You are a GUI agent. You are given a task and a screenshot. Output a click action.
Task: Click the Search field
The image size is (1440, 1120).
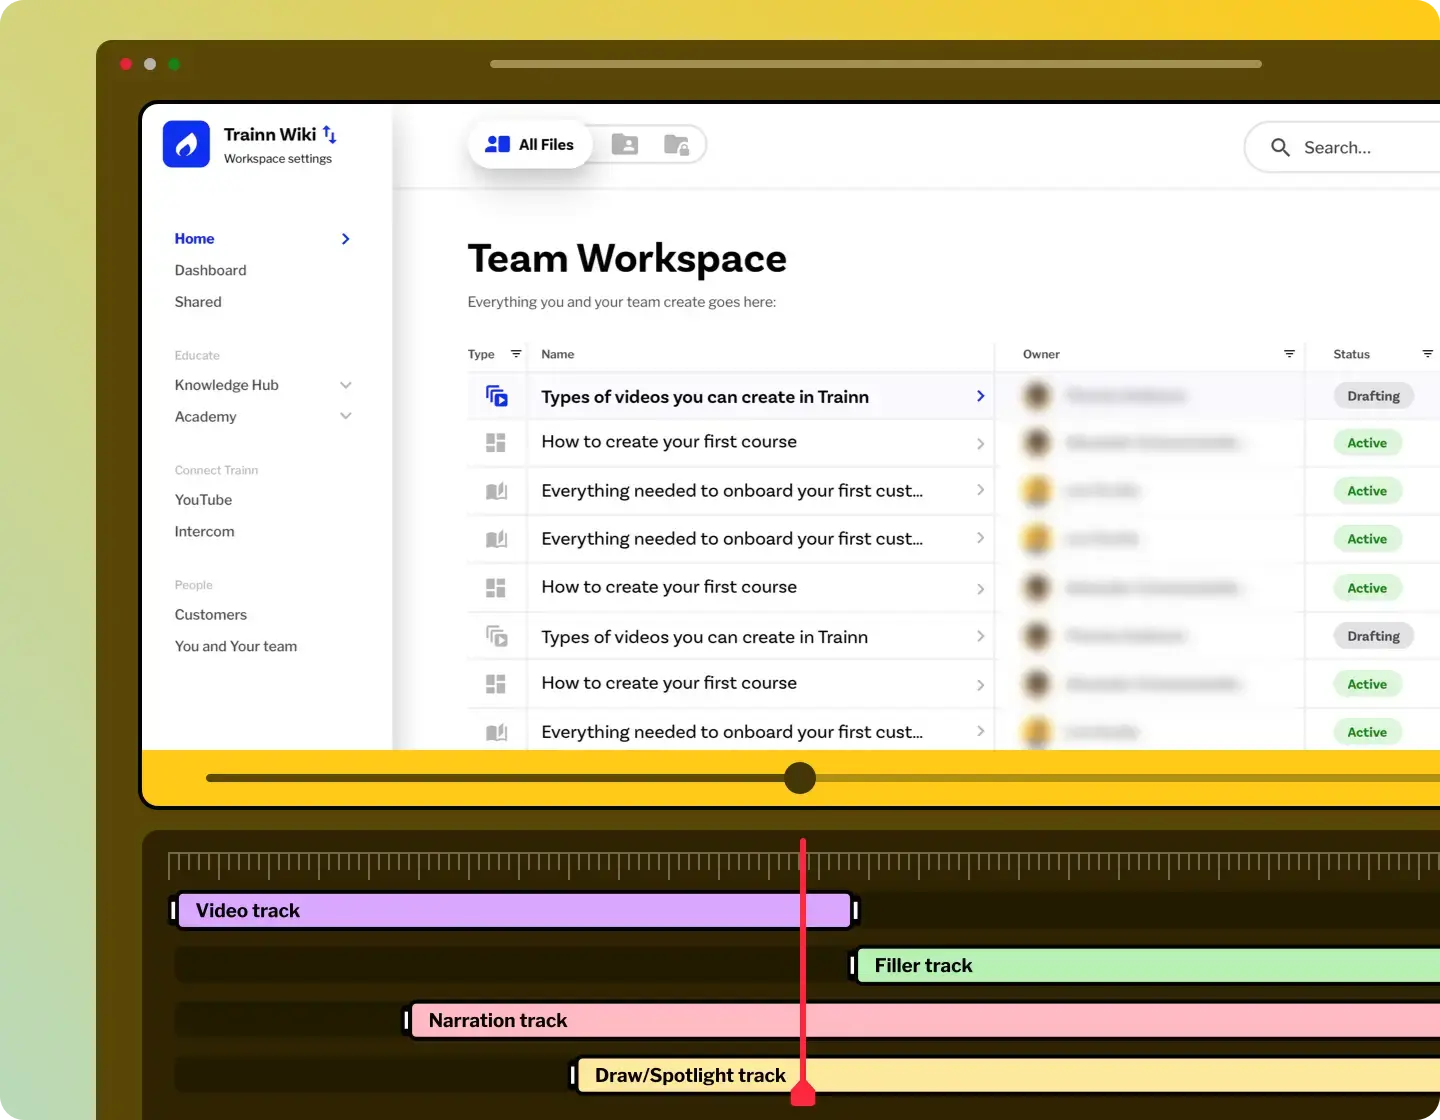[1342, 148]
